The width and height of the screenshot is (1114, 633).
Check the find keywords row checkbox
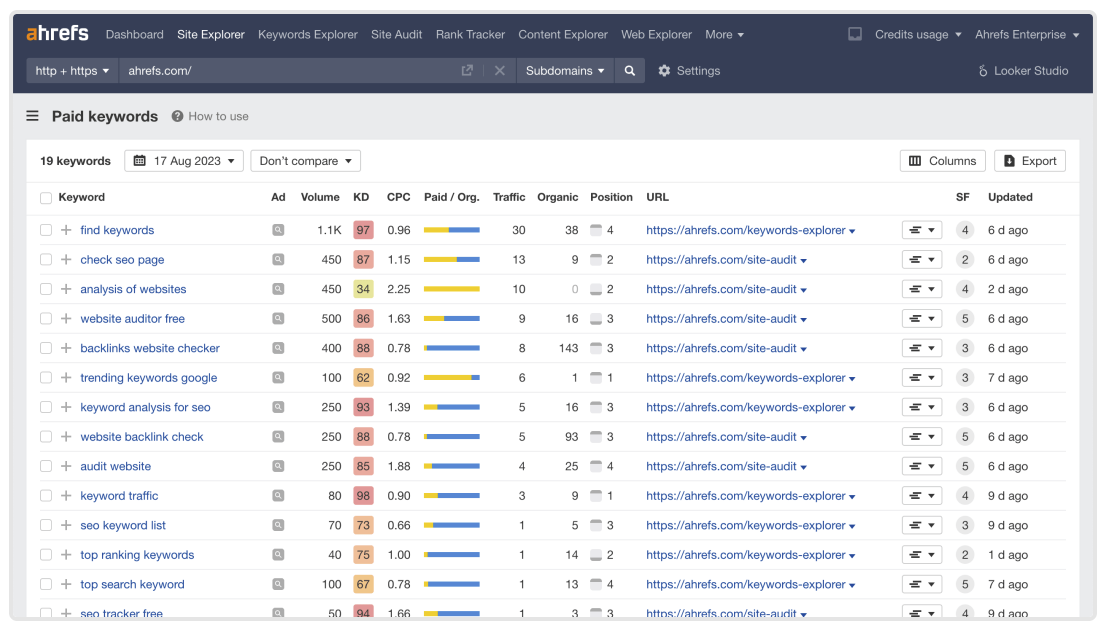46,230
